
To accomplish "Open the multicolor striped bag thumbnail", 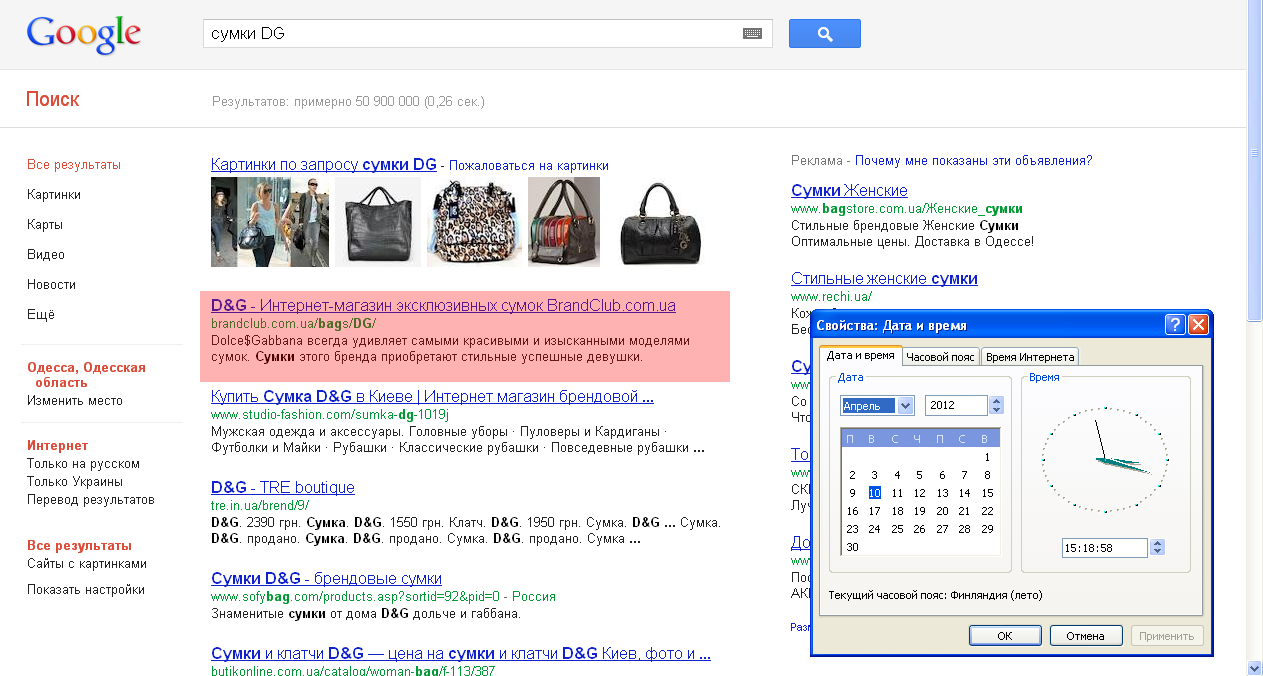I will click(564, 222).
